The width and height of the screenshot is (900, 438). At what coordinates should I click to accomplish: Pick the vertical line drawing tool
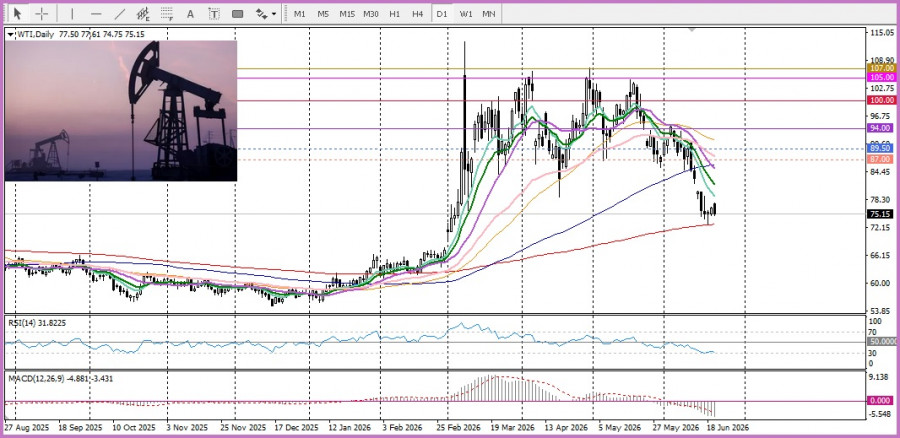(72, 13)
